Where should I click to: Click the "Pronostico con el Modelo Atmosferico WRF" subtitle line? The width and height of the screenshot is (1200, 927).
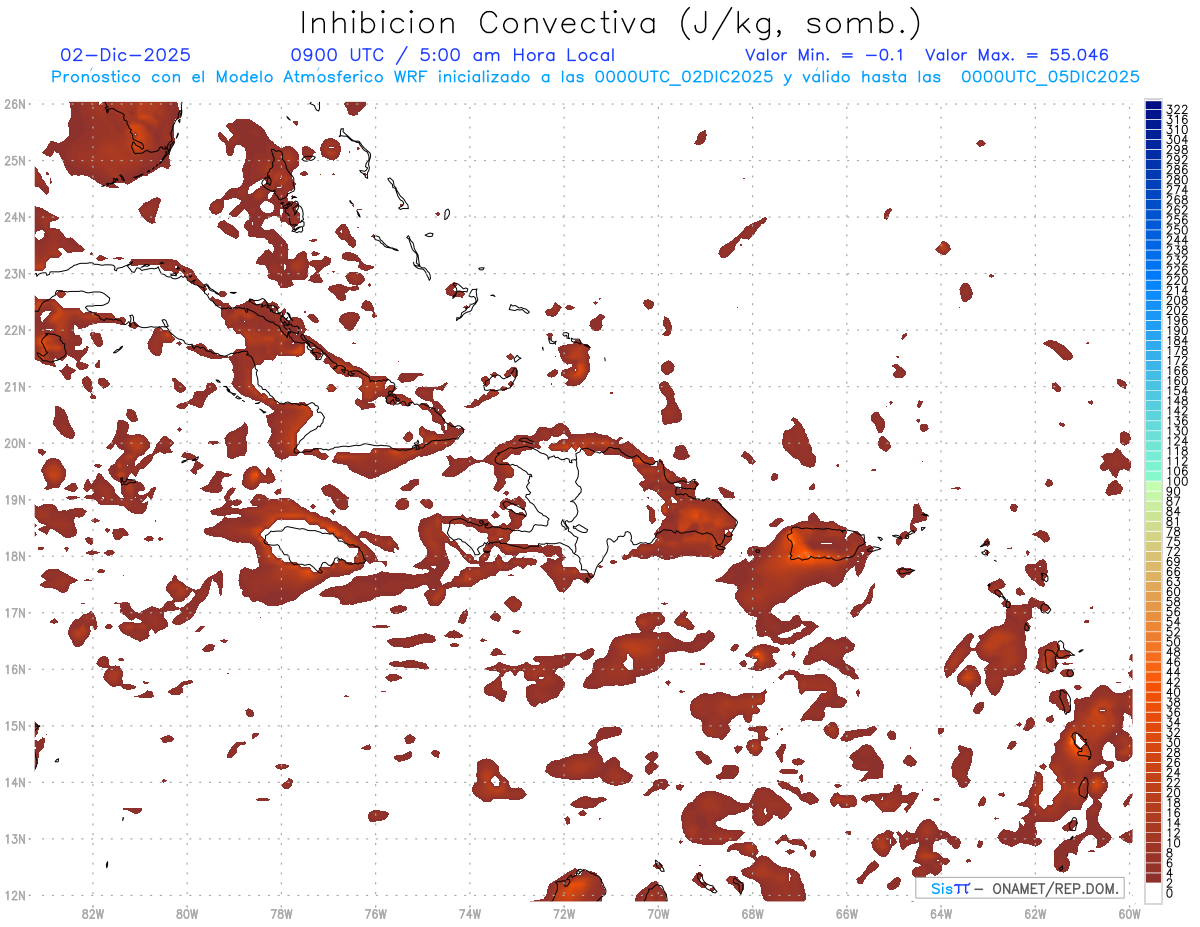595,77
